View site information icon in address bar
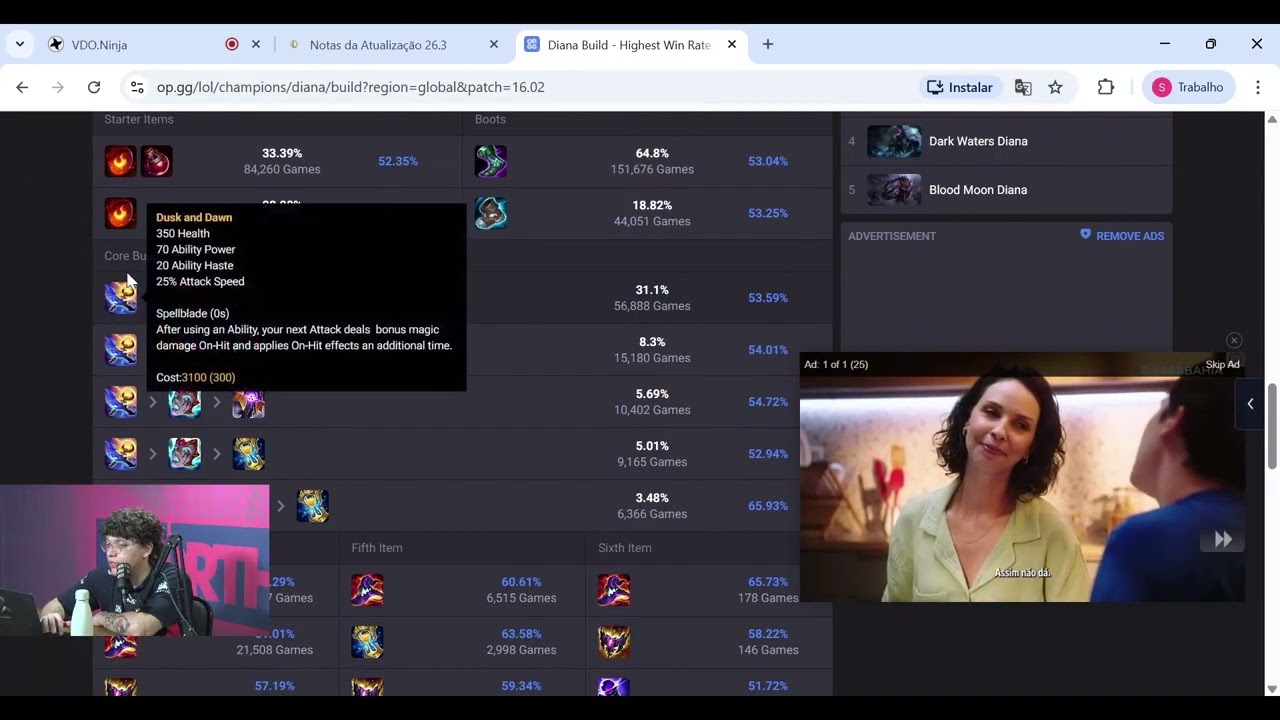Viewport: 1280px width, 720px height. tap(137, 87)
